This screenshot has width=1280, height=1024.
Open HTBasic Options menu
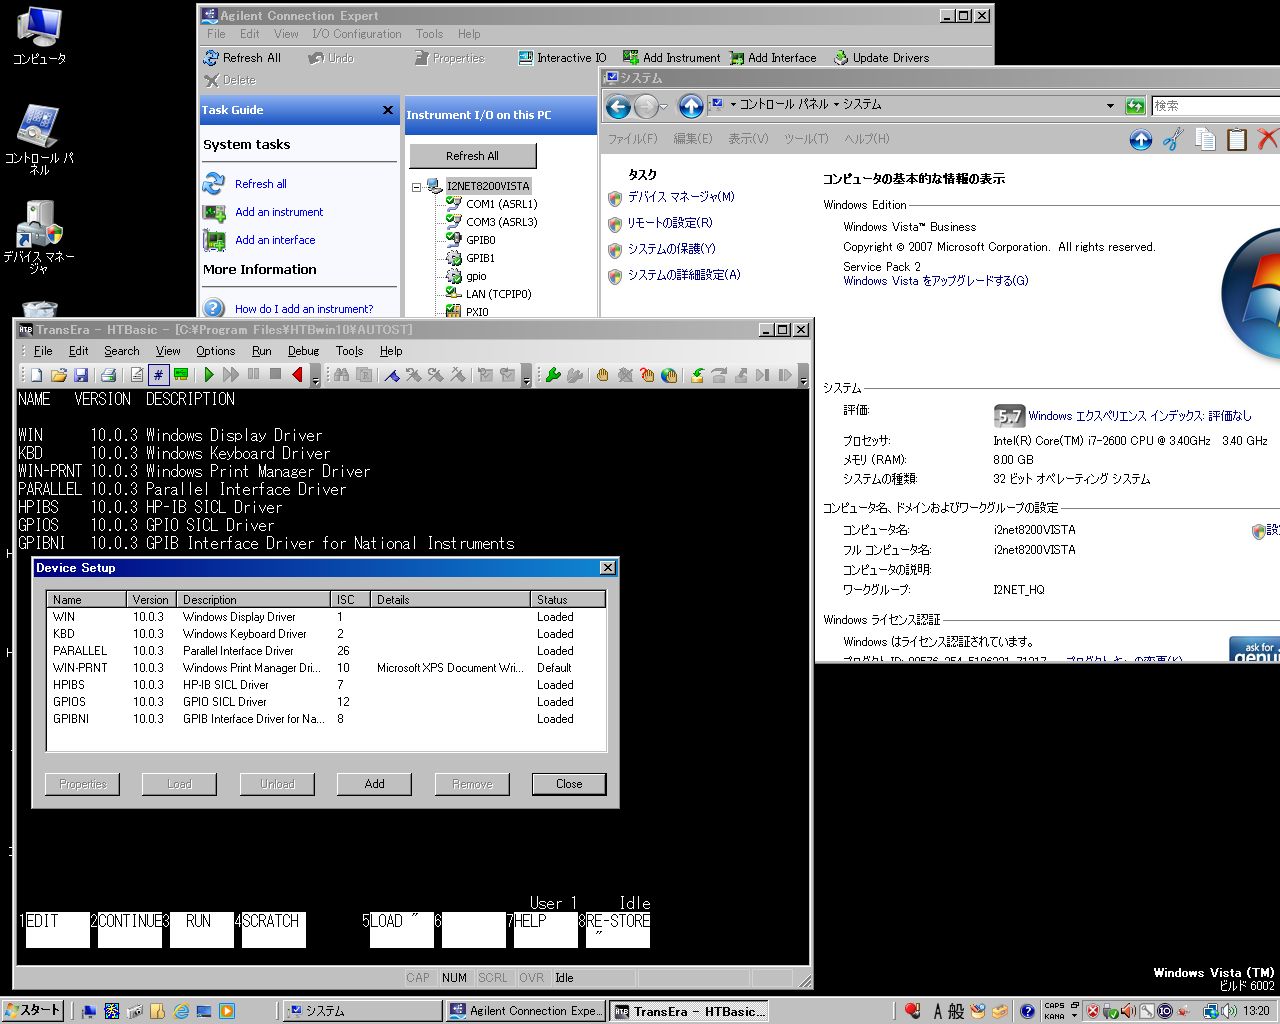coord(215,351)
